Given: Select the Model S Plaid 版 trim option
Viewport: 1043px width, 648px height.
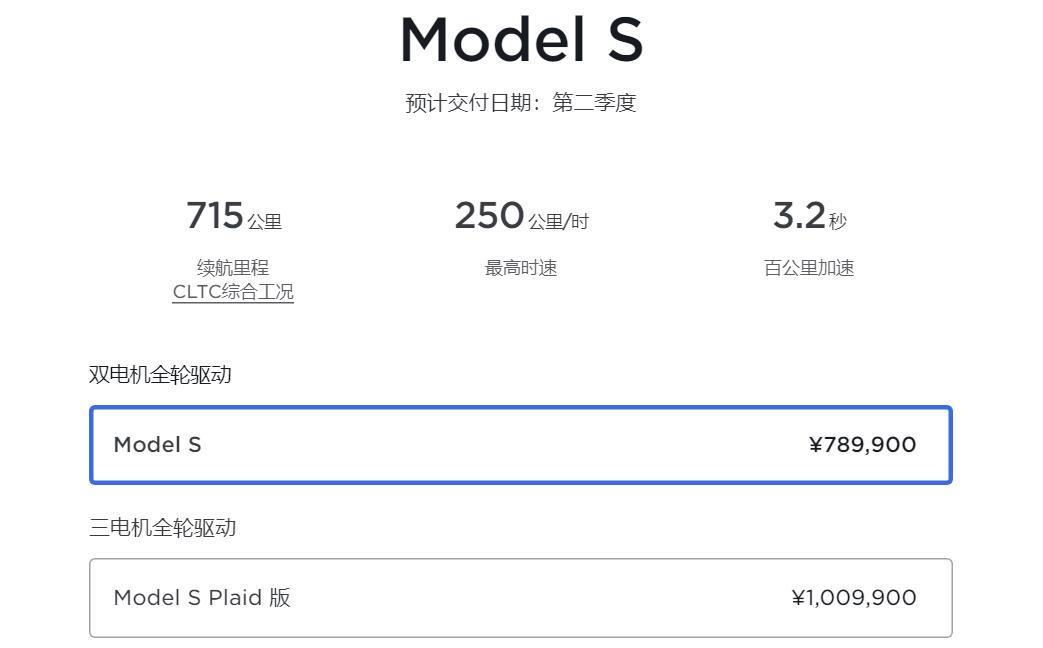Looking at the screenshot, I should point(520,597).
